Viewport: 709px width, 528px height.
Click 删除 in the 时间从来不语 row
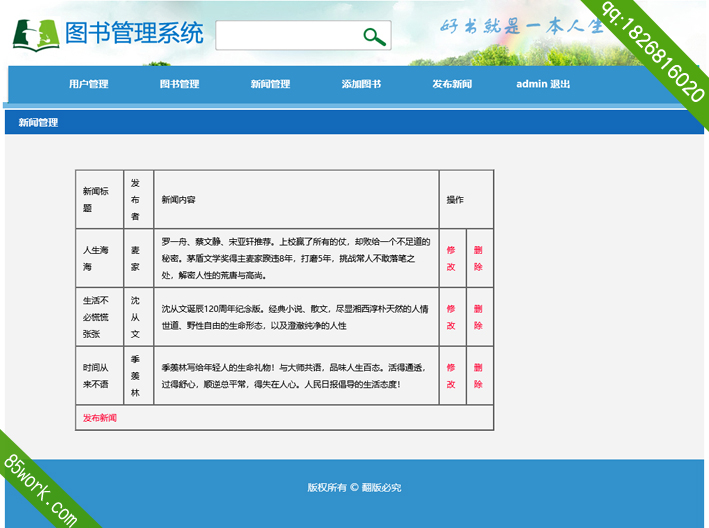coord(478,376)
